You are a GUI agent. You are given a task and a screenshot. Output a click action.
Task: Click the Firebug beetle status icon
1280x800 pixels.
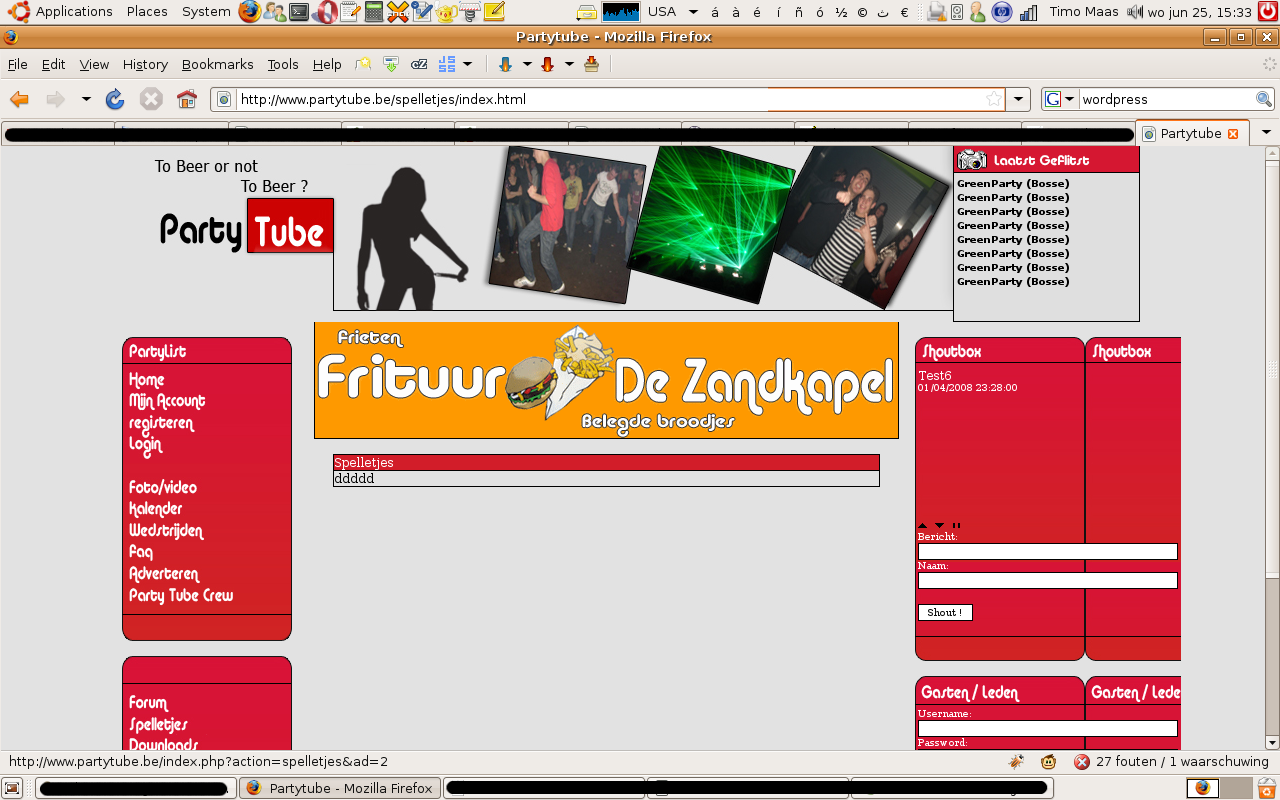pos(1016,762)
